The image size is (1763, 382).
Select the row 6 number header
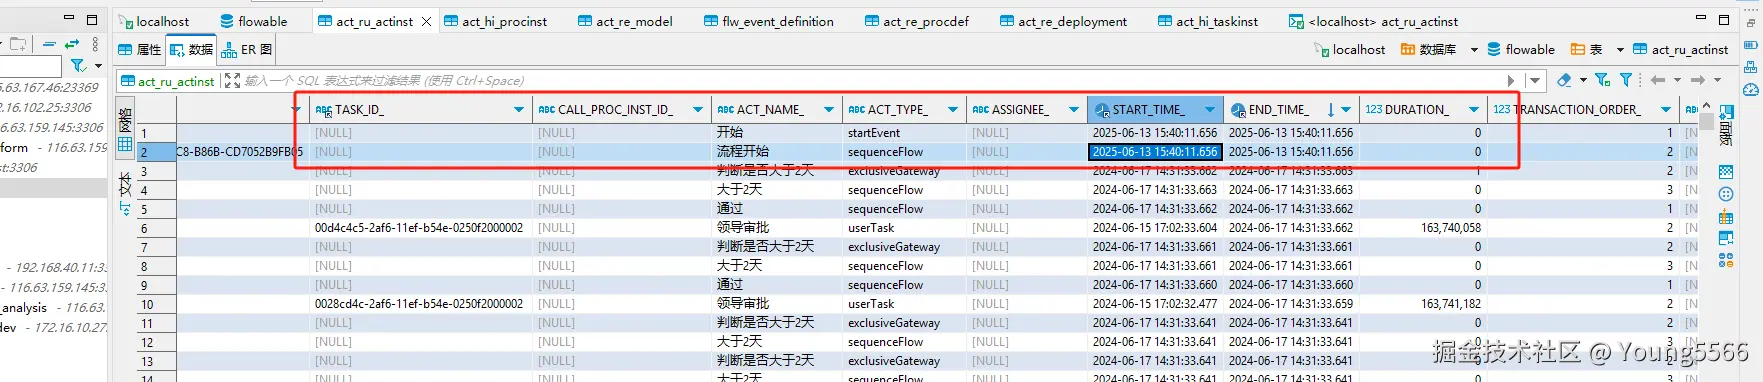pos(156,228)
